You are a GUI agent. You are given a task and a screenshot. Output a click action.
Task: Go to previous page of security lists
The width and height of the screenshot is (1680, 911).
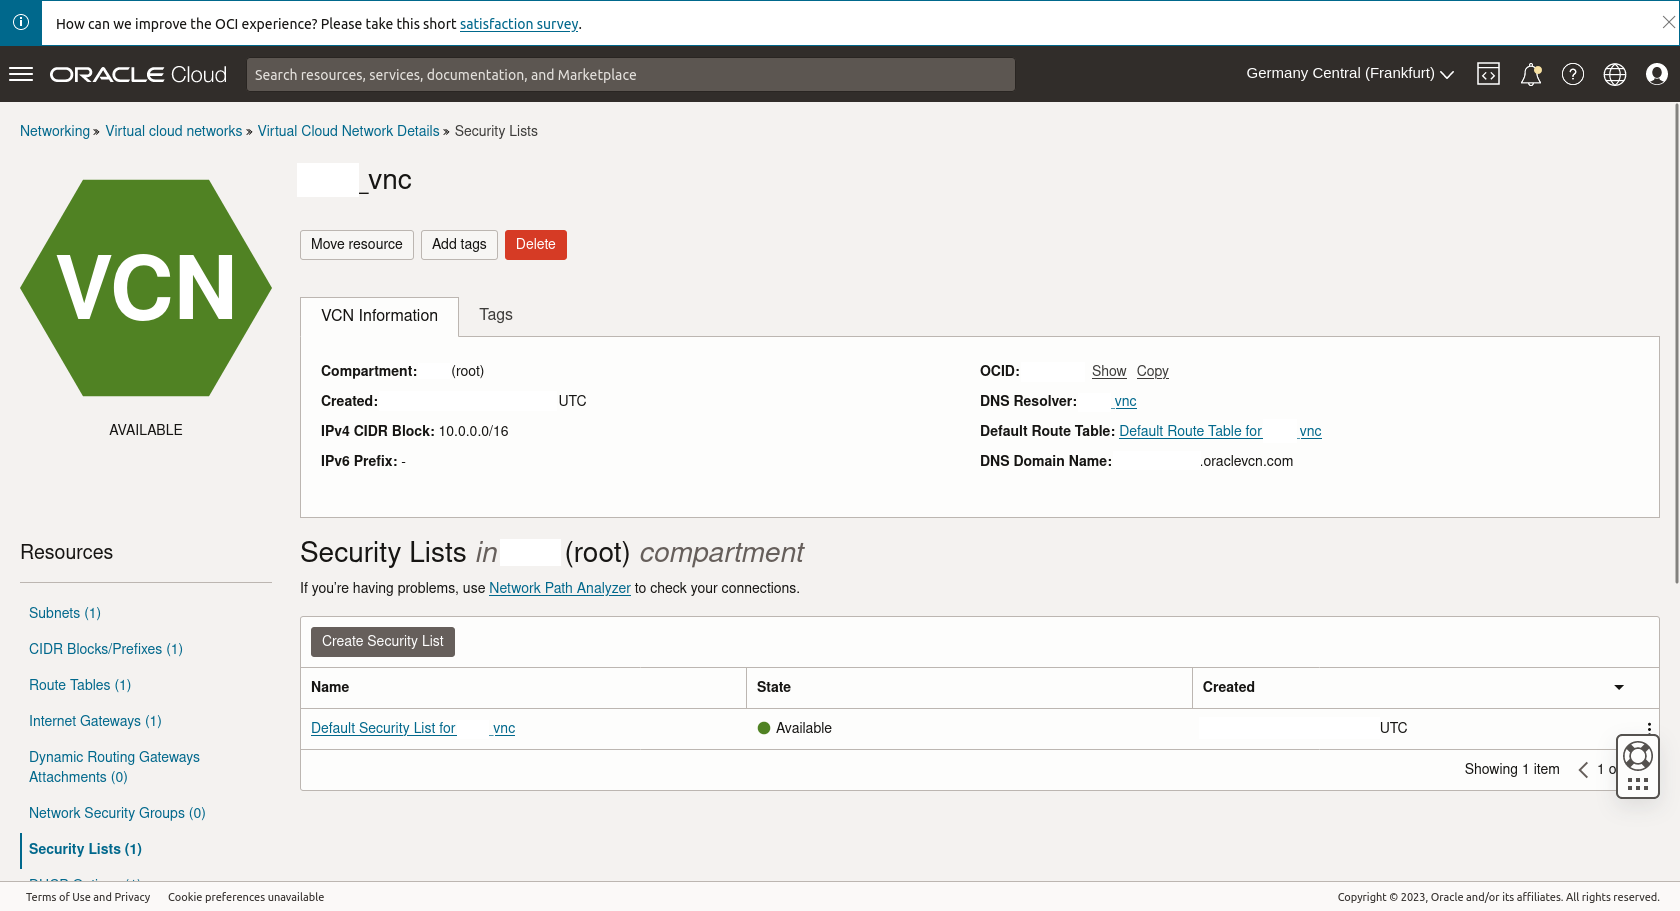click(1583, 769)
